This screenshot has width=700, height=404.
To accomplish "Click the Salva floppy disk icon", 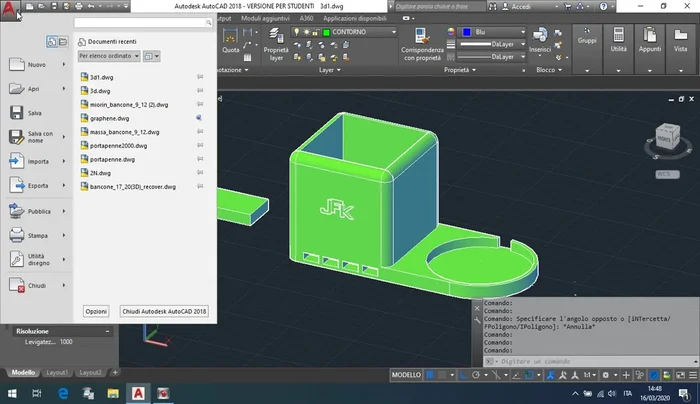I will [x=18, y=113].
